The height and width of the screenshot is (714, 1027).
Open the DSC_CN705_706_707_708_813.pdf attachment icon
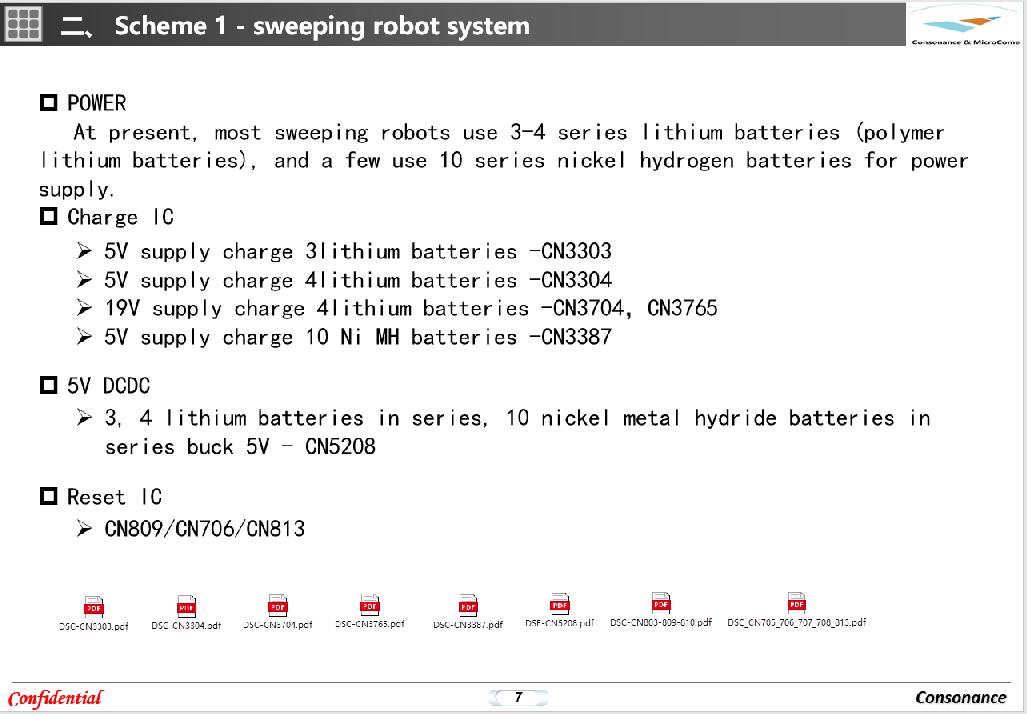[x=796, y=603]
